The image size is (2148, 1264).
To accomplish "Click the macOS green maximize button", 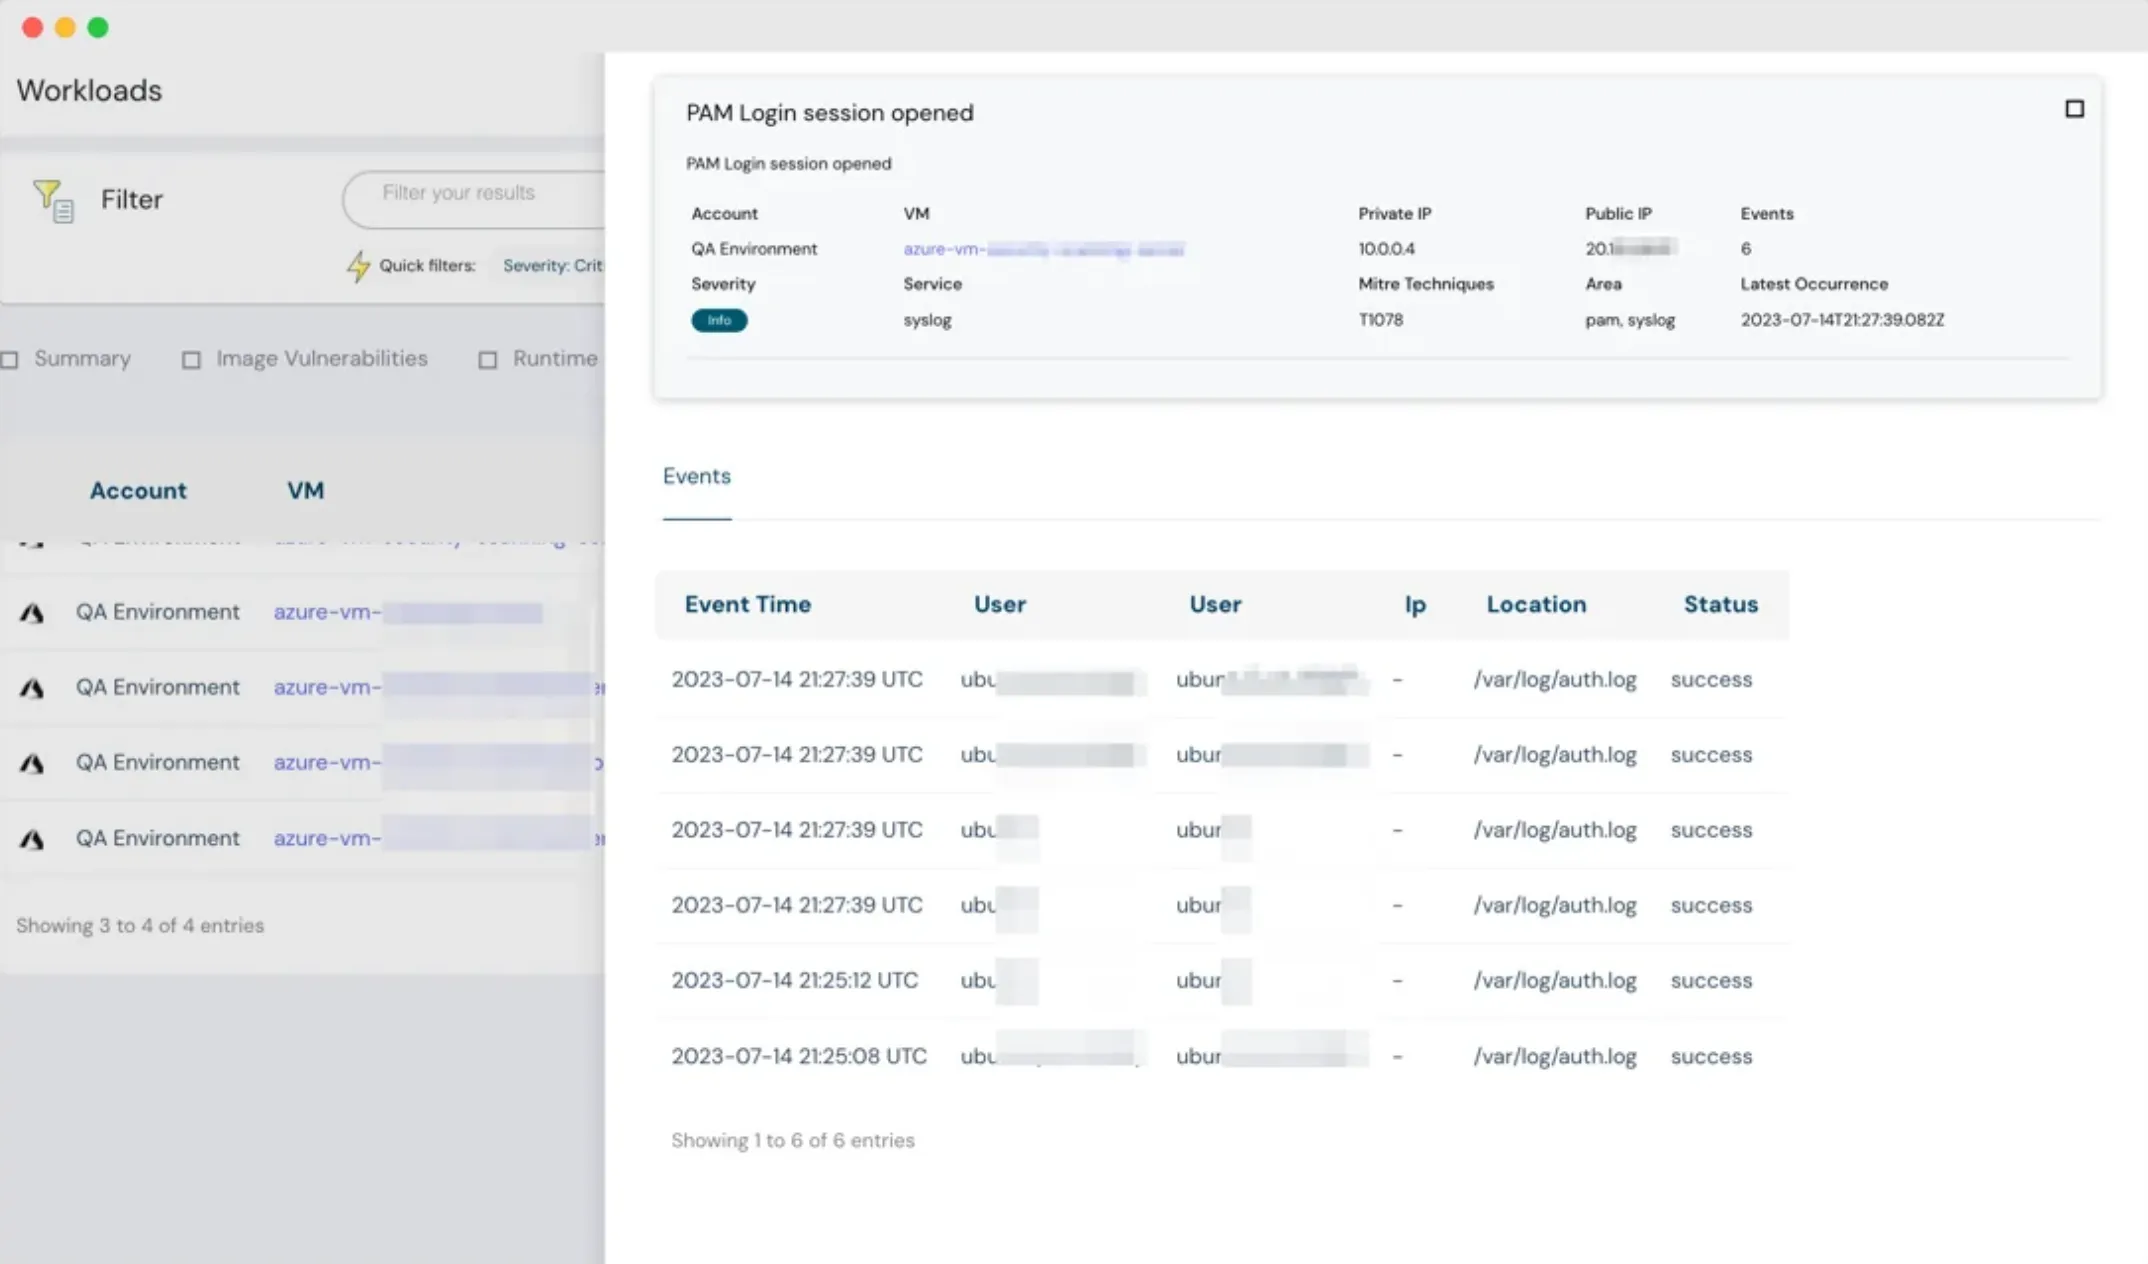I will (98, 27).
